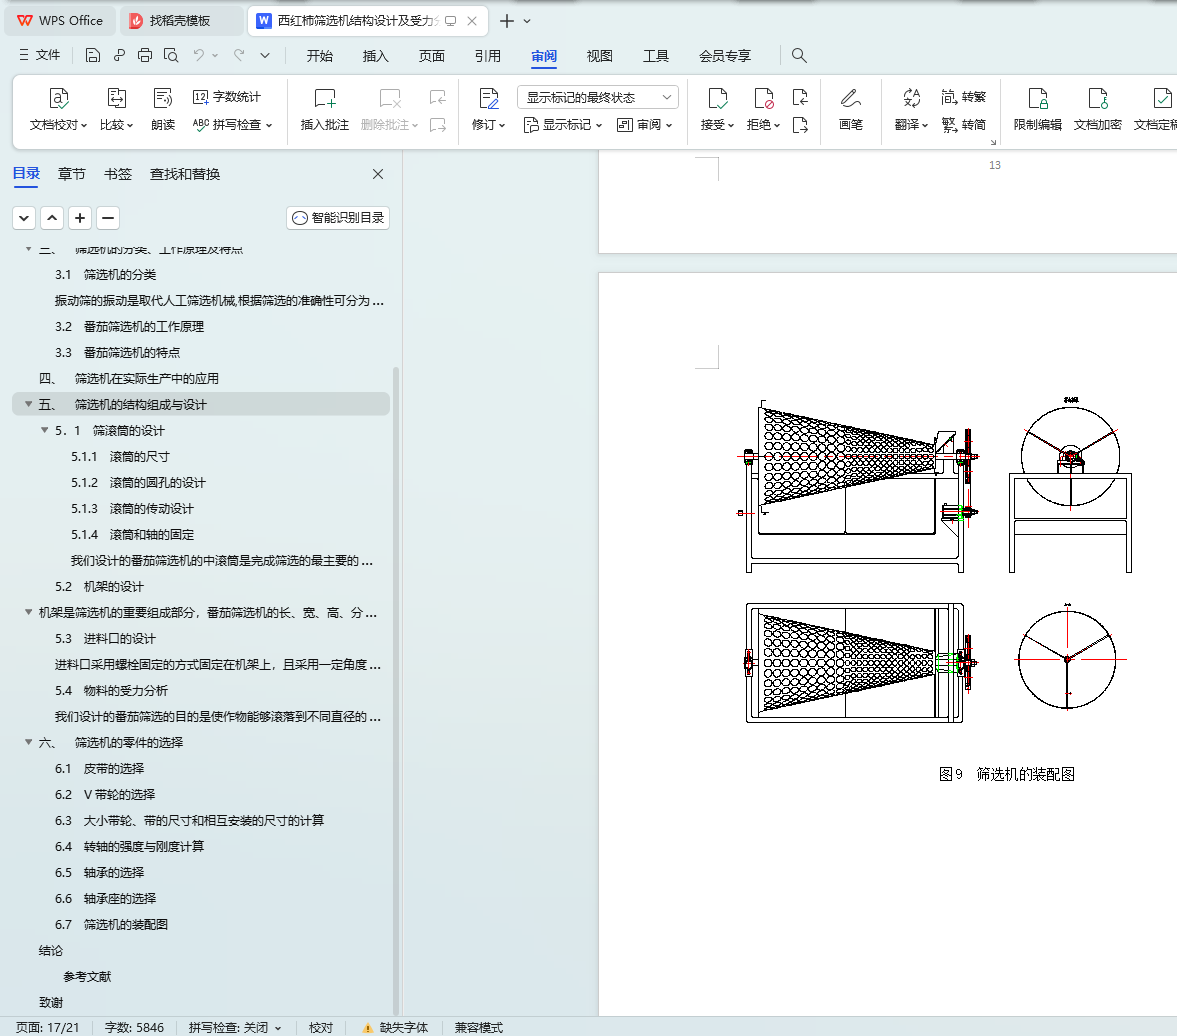Jump to heading 6.4 转轴的强度与刚度计算

pyautogui.click(x=128, y=846)
